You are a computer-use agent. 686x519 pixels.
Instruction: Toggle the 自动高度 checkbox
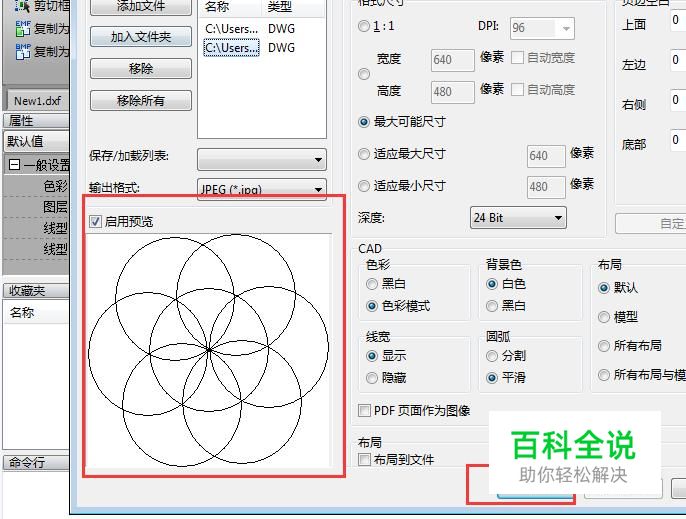click(517, 90)
